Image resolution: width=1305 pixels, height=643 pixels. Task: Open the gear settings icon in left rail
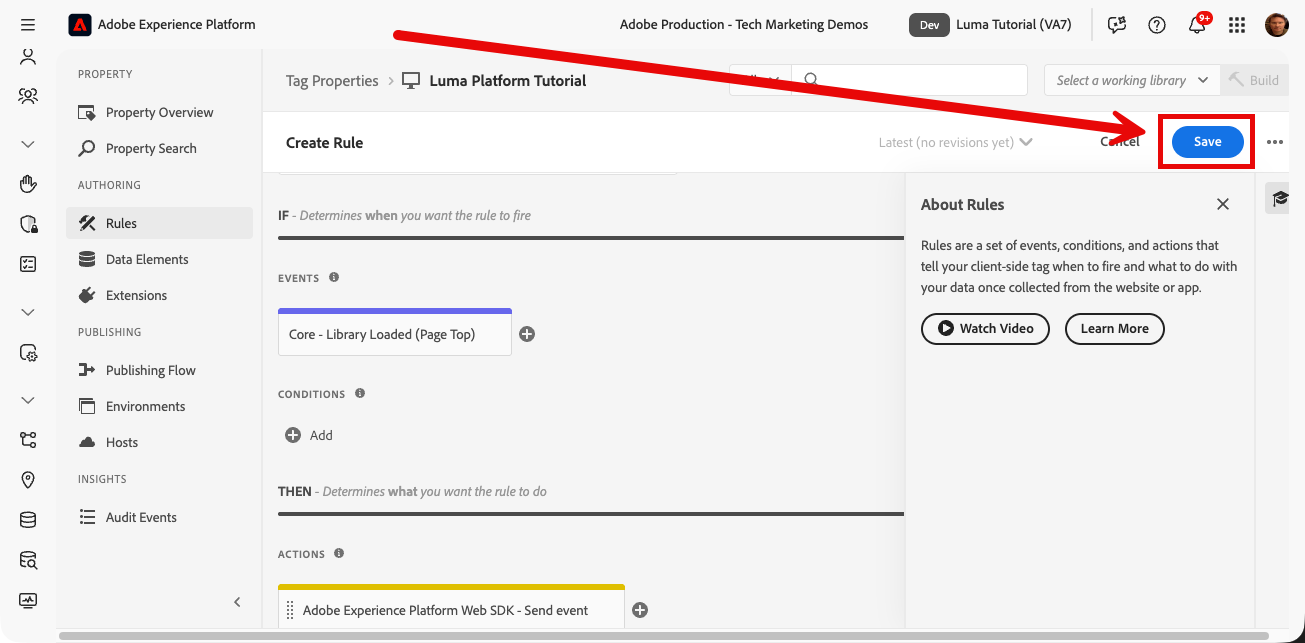coord(28,353)
